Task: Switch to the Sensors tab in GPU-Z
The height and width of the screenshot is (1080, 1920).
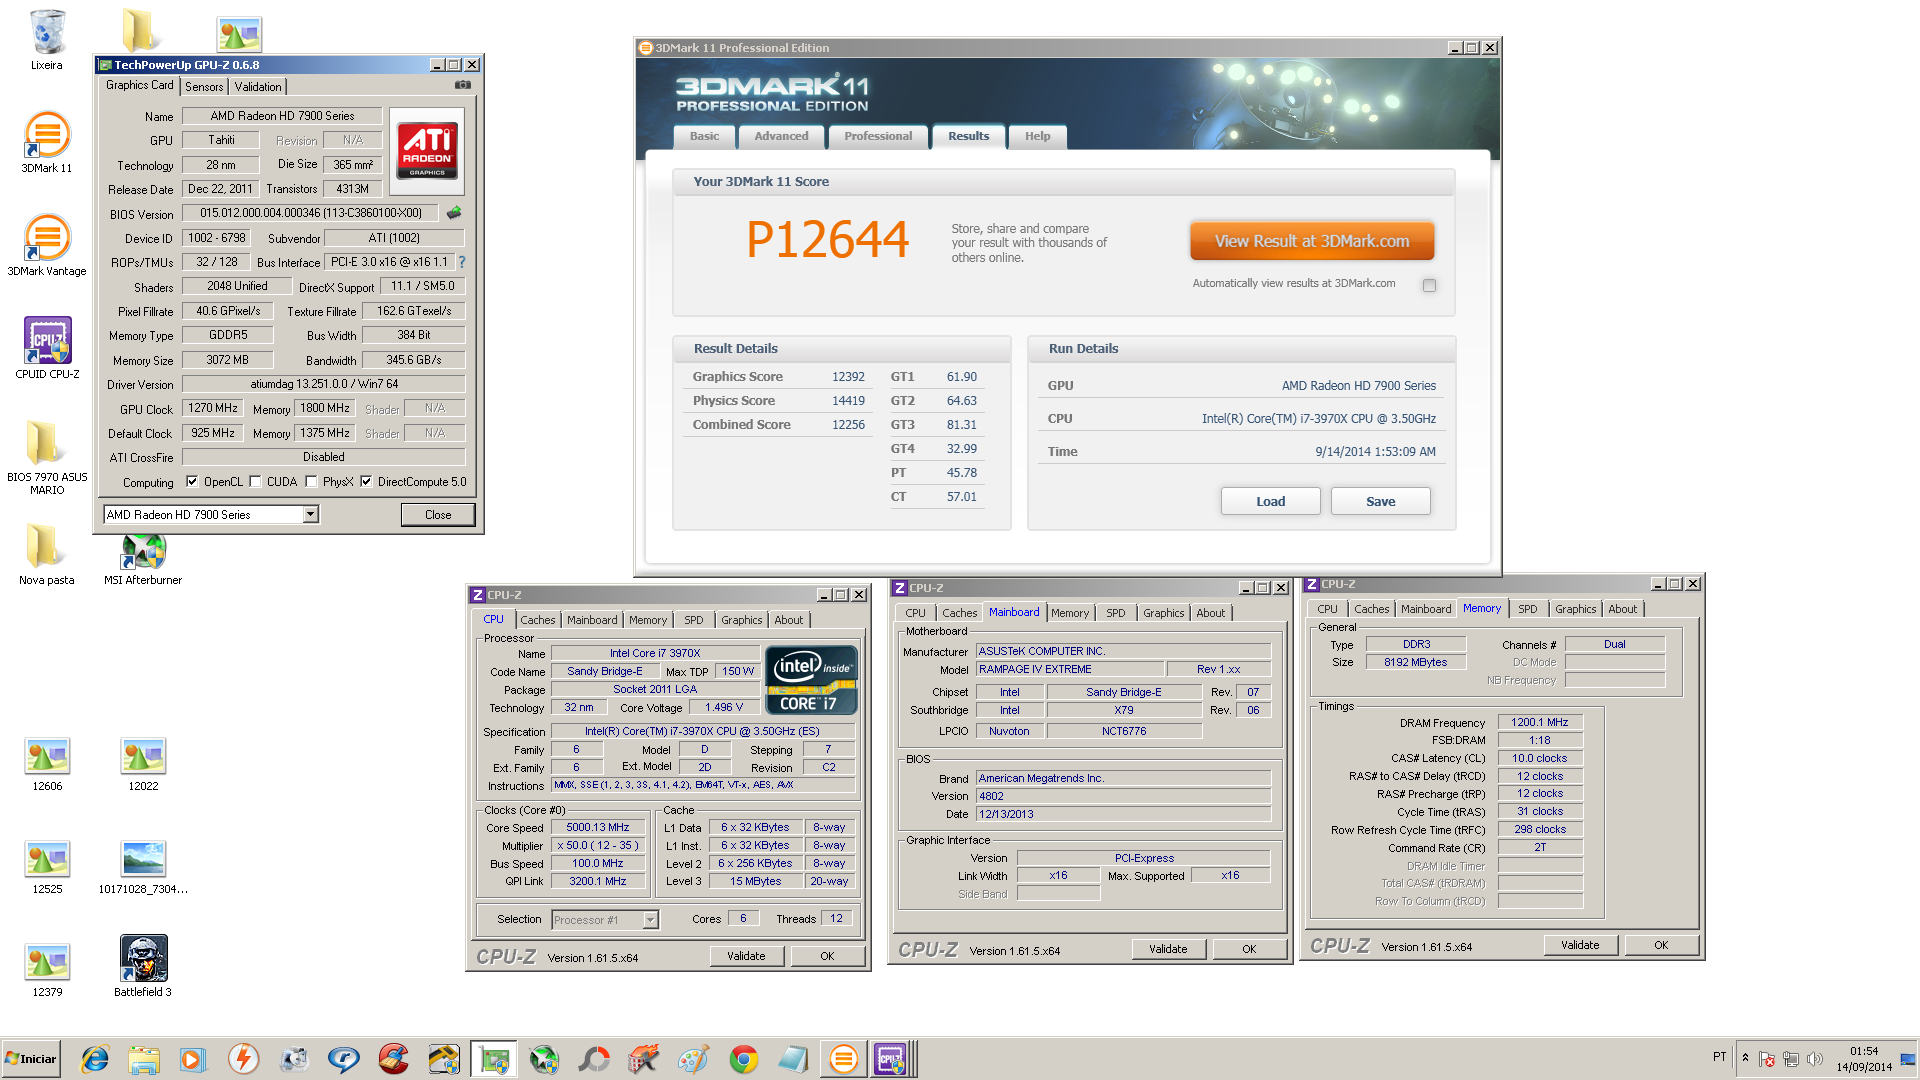Action: [204, 87]
